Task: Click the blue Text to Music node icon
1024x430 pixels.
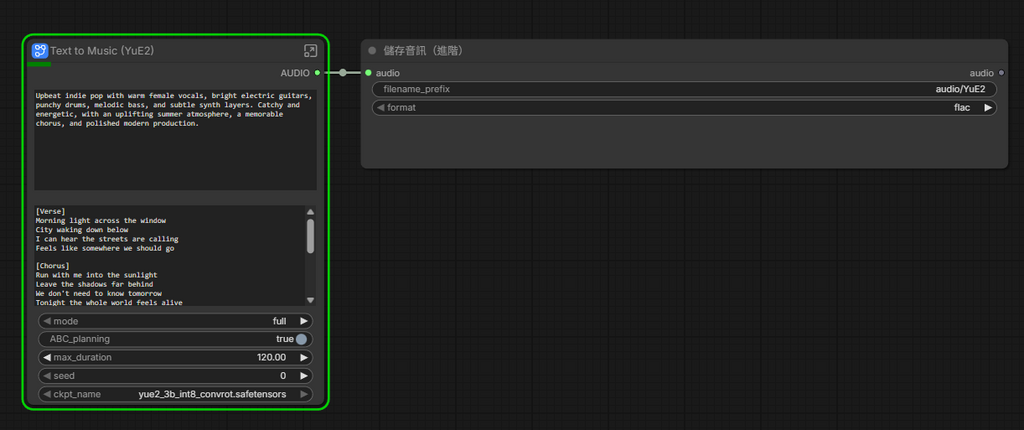Action: pos(40,51)
